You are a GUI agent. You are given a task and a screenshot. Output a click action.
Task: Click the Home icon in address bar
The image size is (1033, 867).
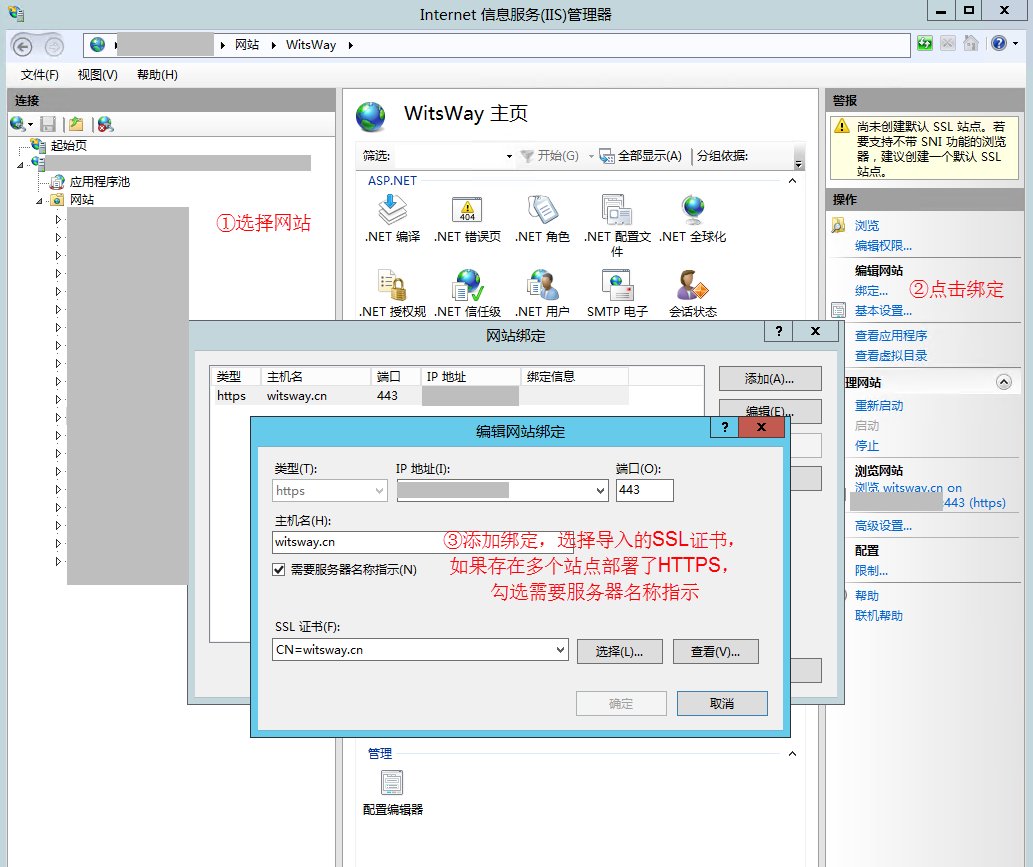click(970, 44)
